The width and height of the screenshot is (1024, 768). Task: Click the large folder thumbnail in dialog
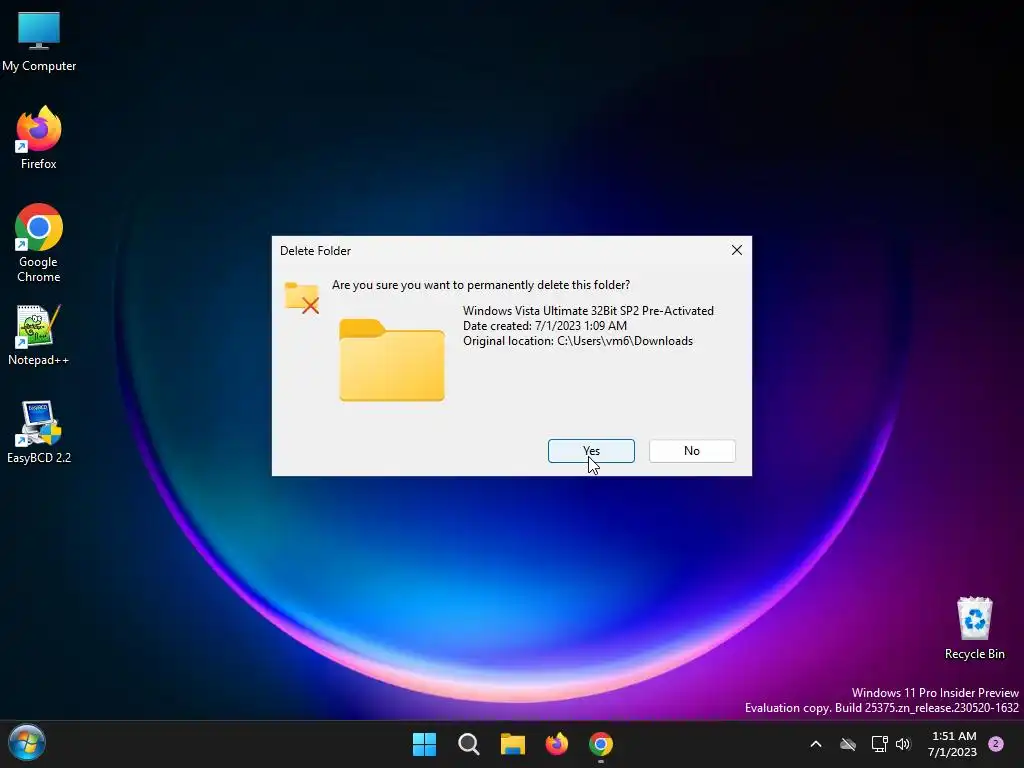(x=392, y=359)
